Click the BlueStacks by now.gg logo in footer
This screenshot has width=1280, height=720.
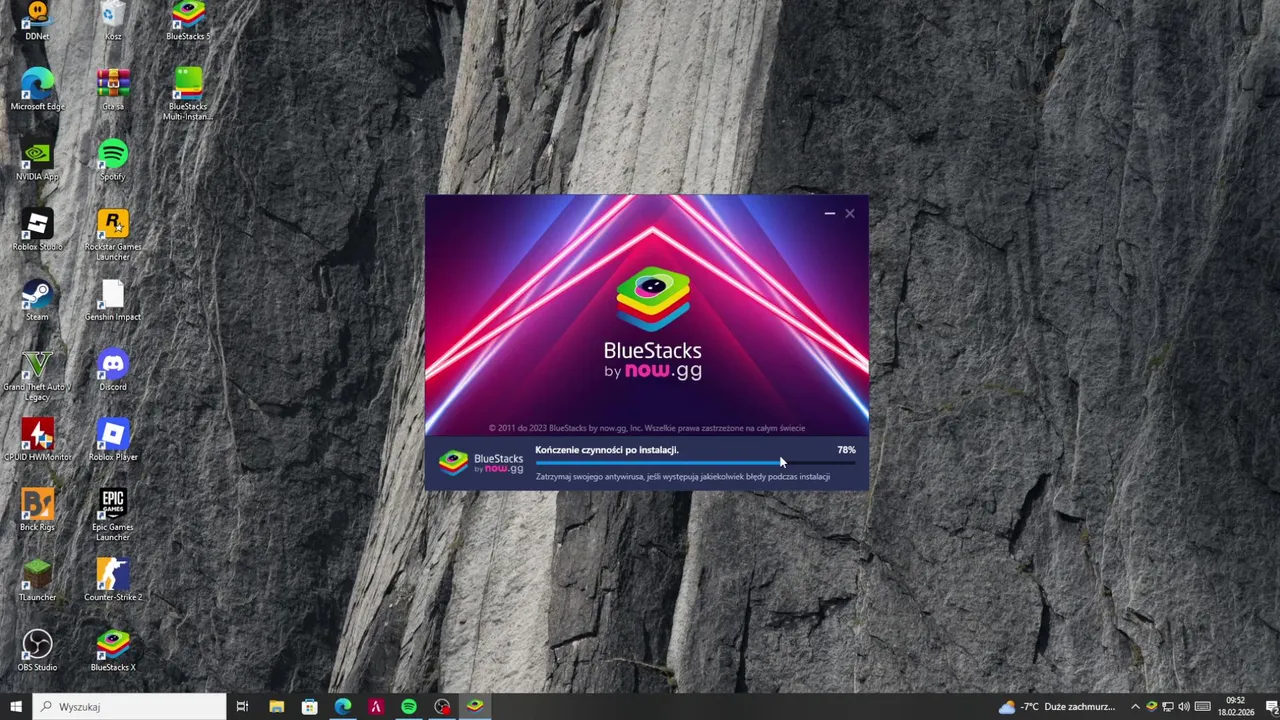tap(482, 462)
